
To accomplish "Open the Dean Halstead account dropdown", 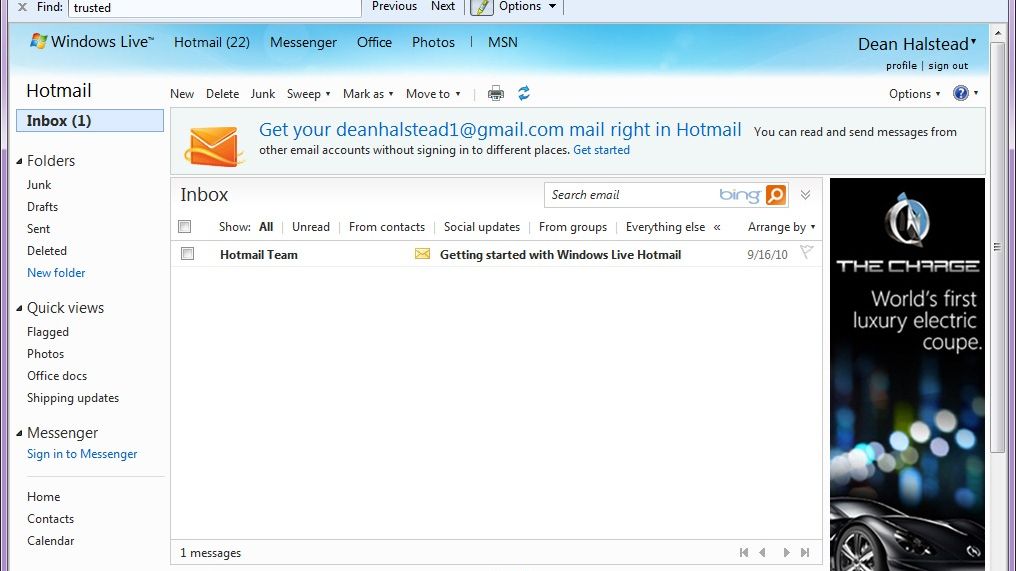I will 917,44.
